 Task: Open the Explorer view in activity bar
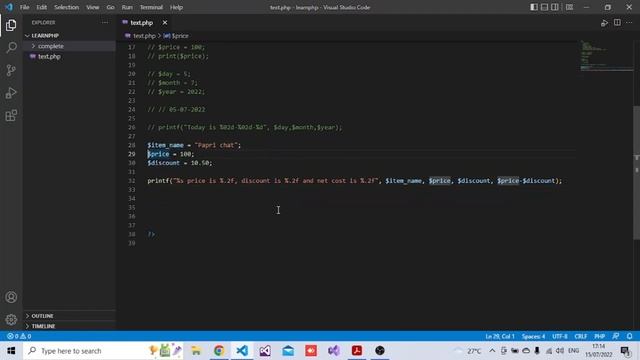point(11,25)
